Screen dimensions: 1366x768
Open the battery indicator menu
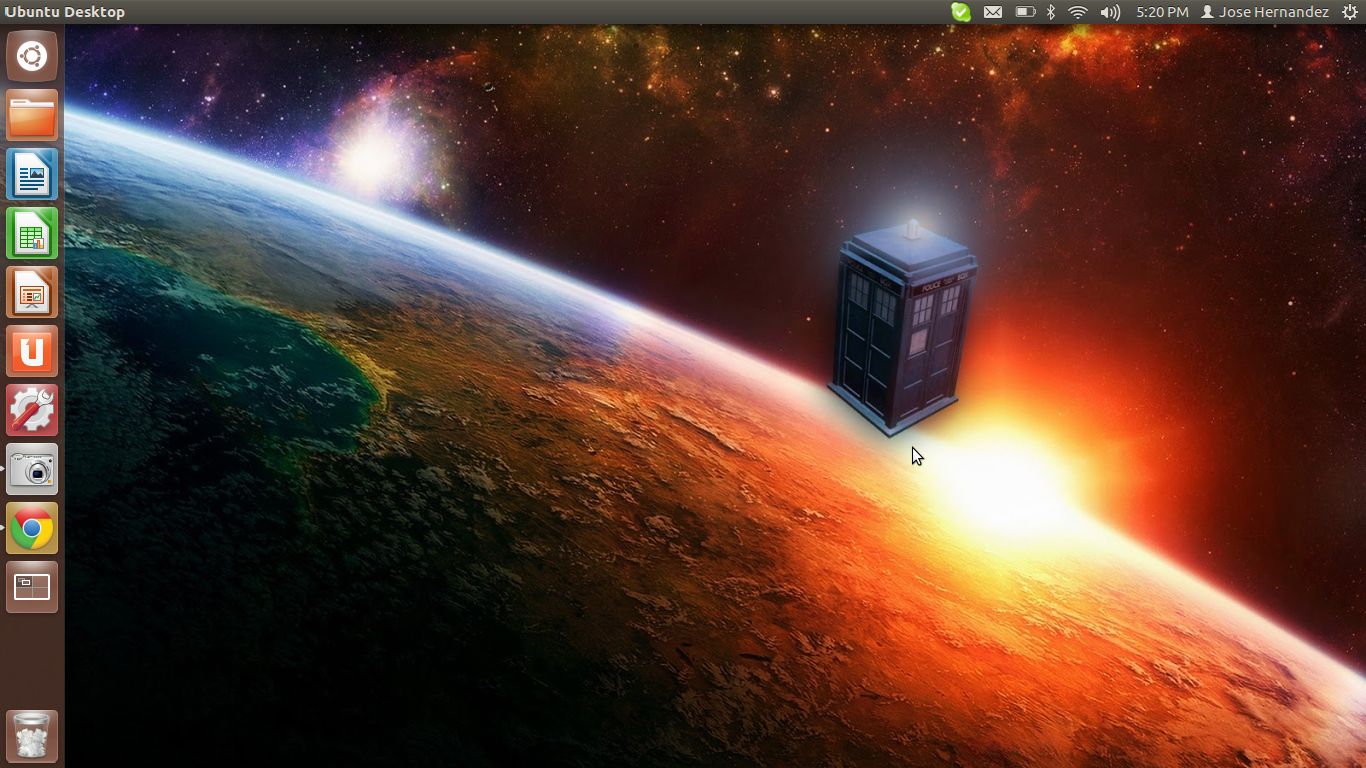[x=1024, y=12]
